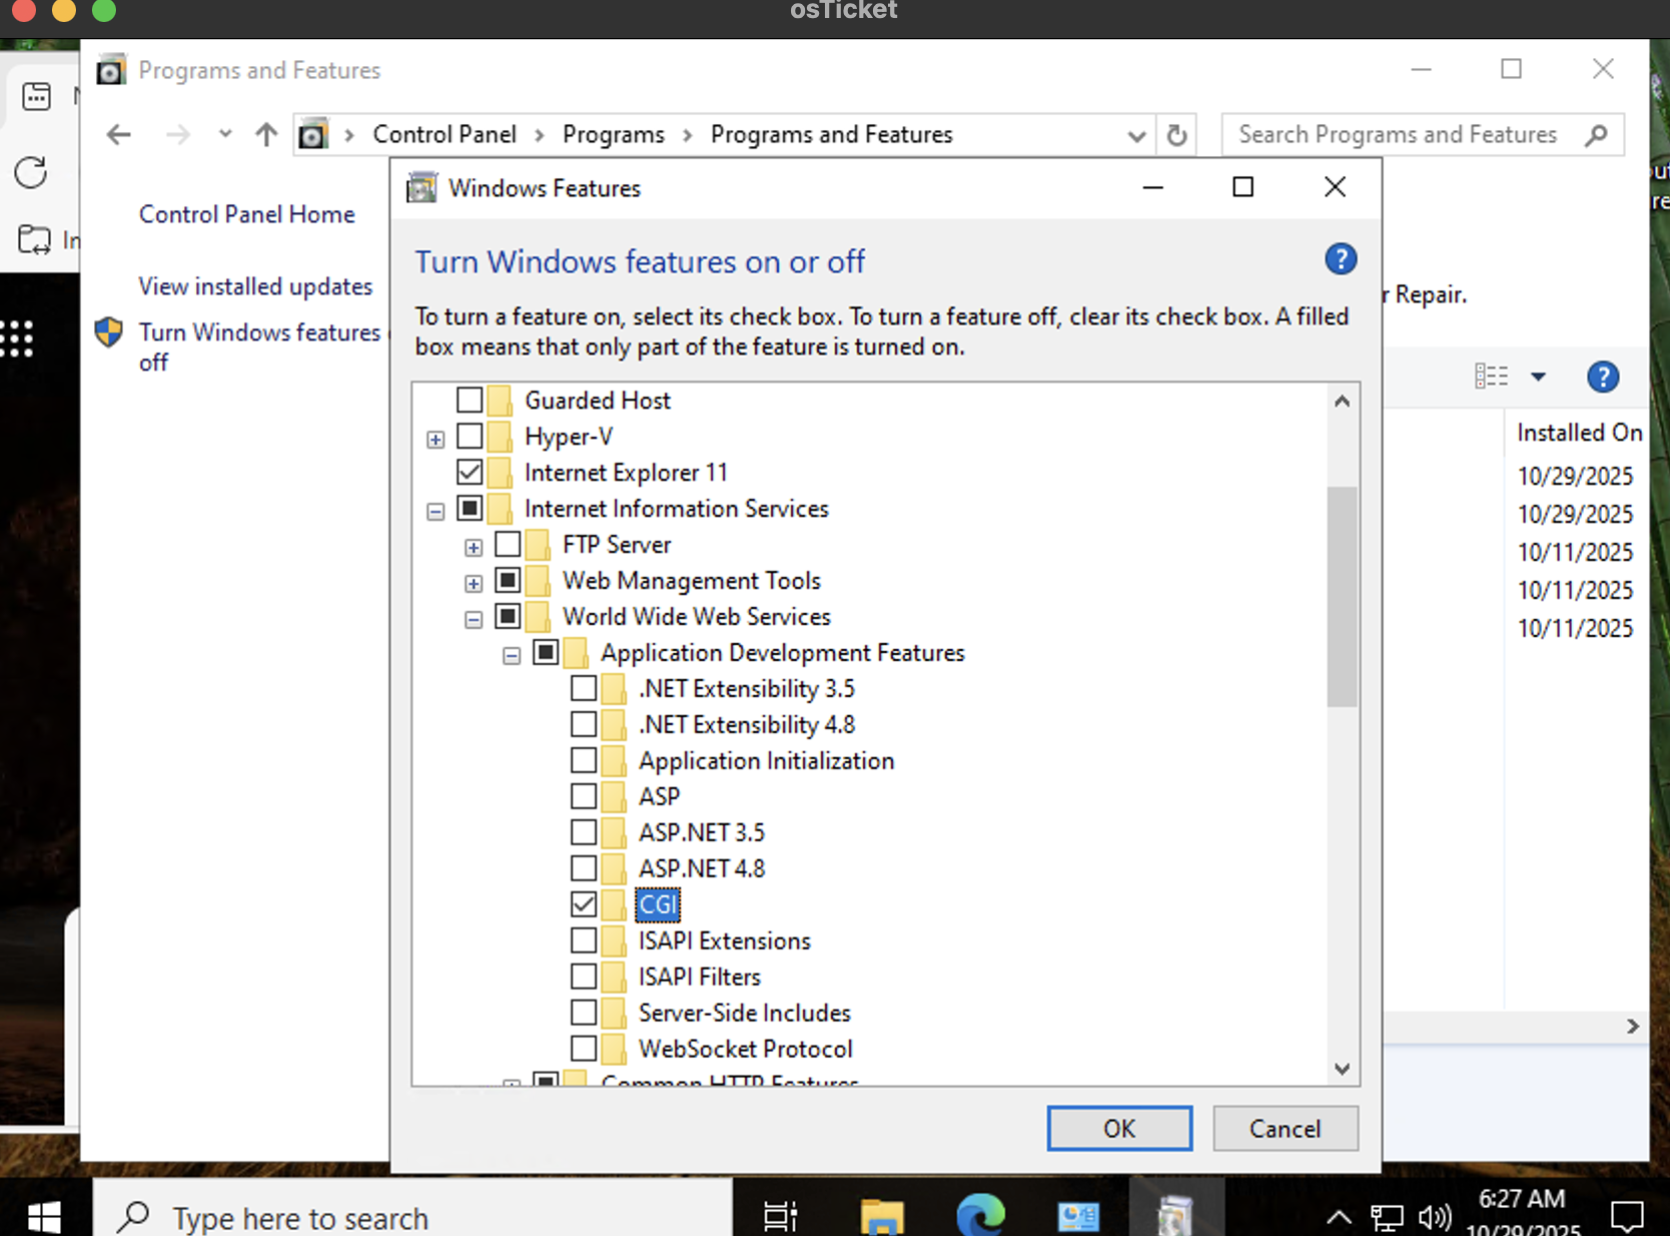Click the Back arrow in Programs and Features
Viewport: 1670px width, 1236px height.
click(x=119, y=134)
